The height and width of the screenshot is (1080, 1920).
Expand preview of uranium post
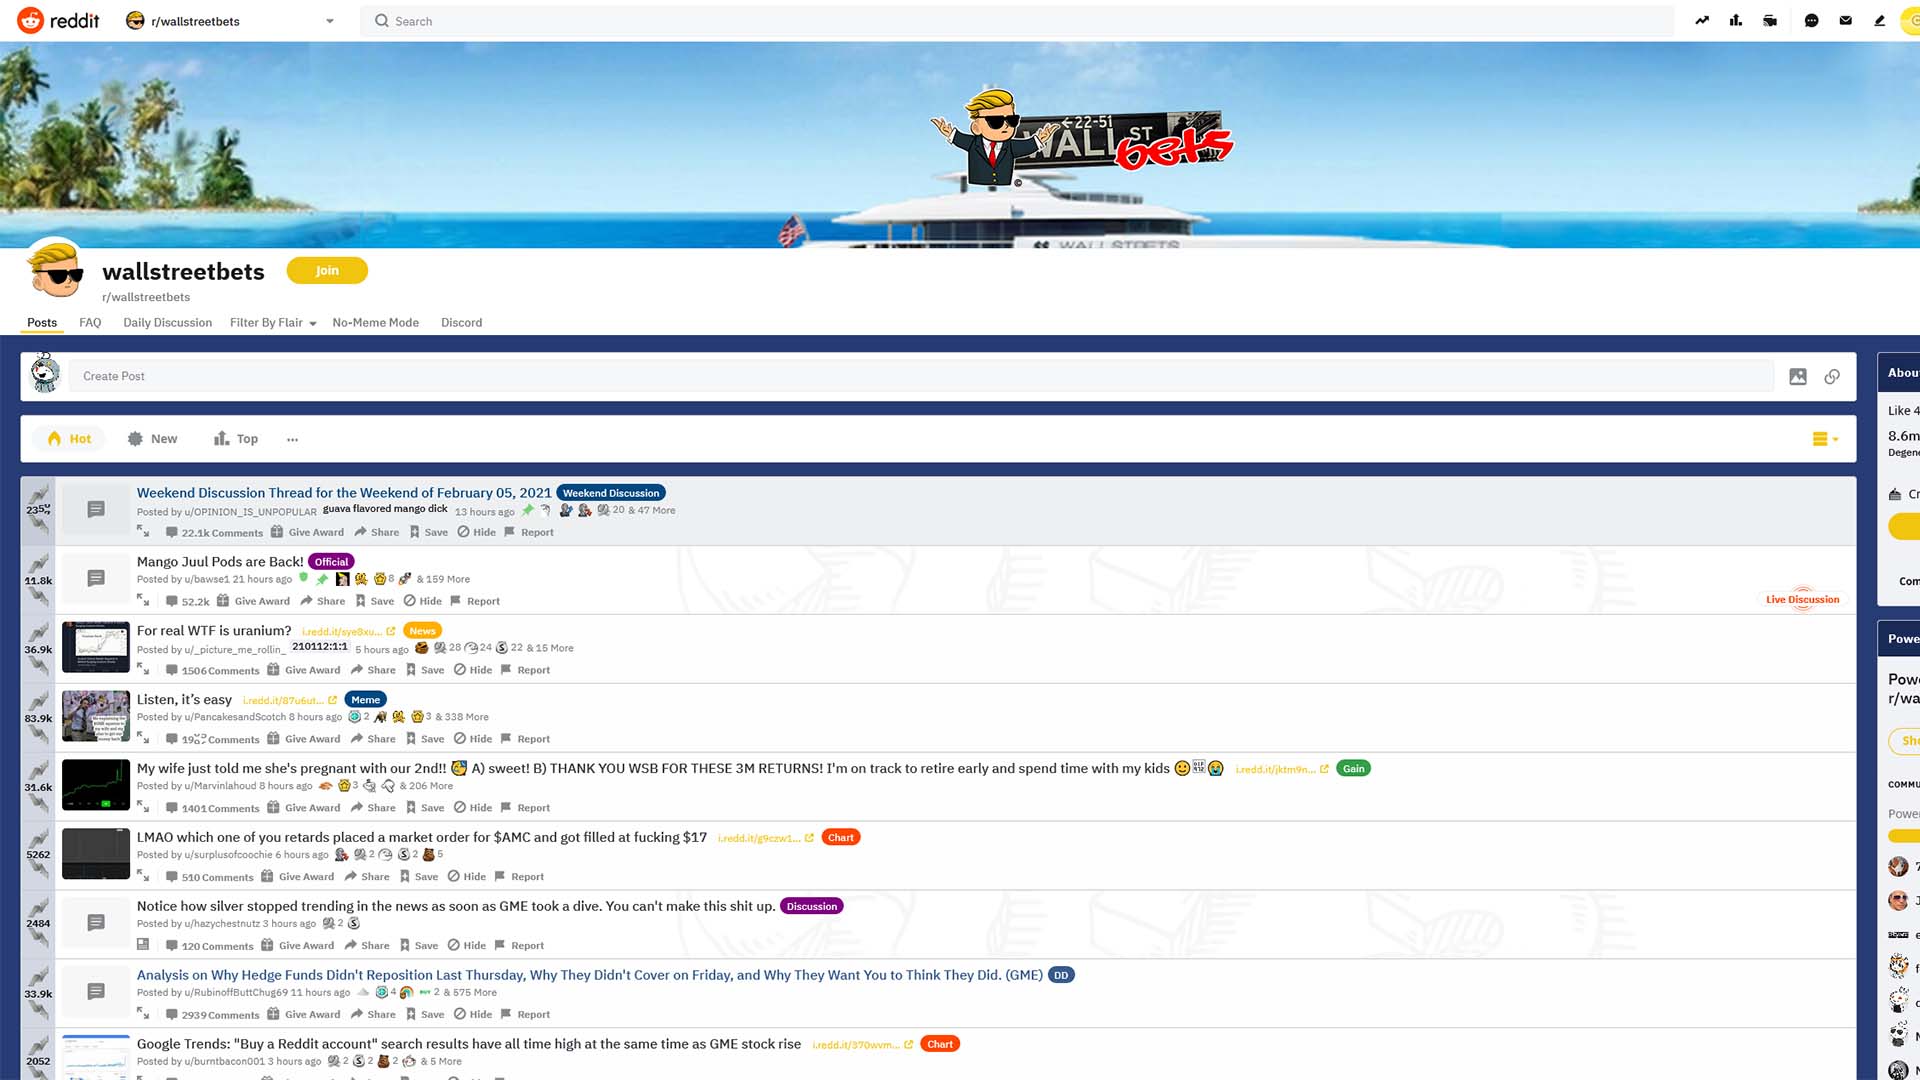(143, 669)
